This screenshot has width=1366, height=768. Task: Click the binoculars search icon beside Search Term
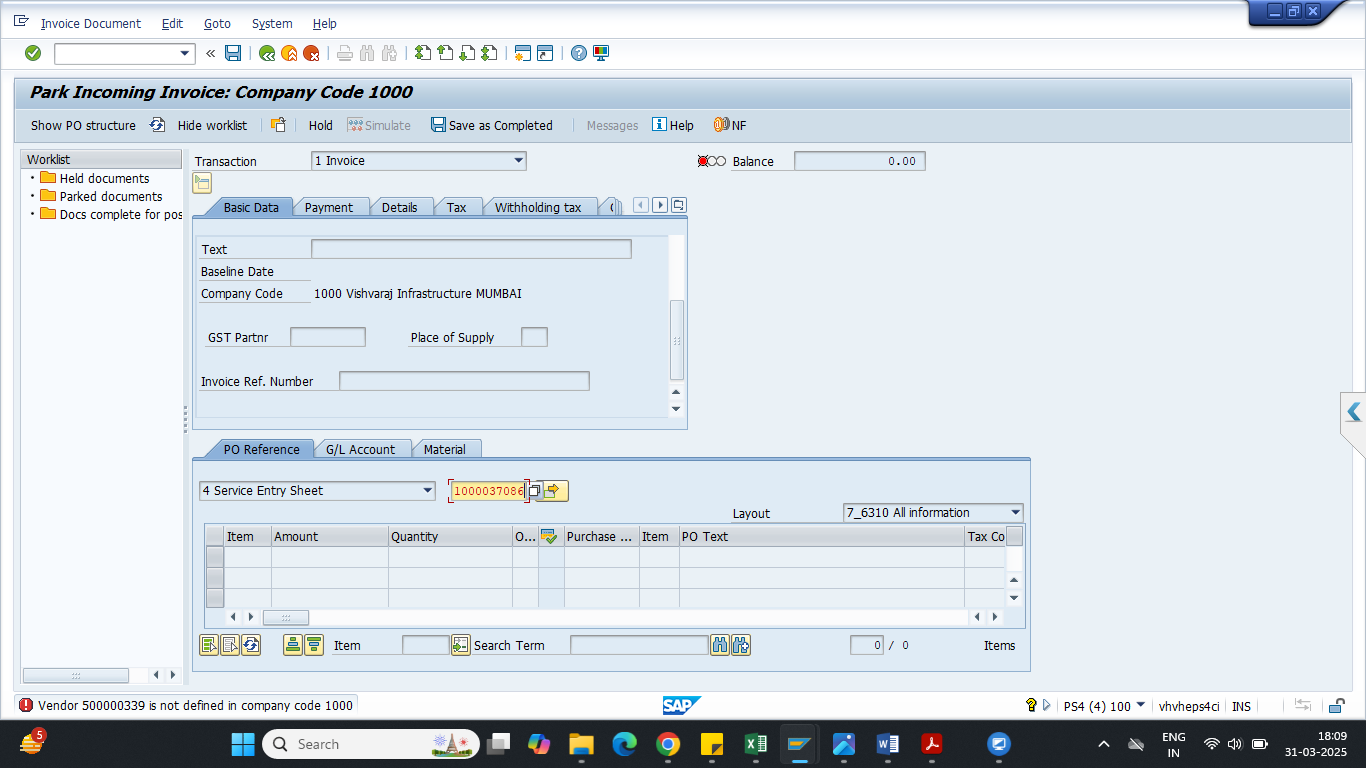pyautogui.click(x=720, y=645)
